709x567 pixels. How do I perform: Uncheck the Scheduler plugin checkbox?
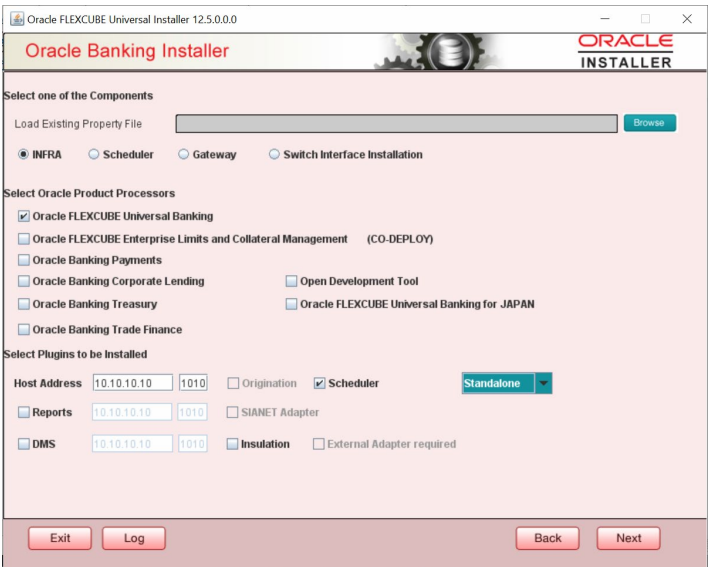[319, 383]
